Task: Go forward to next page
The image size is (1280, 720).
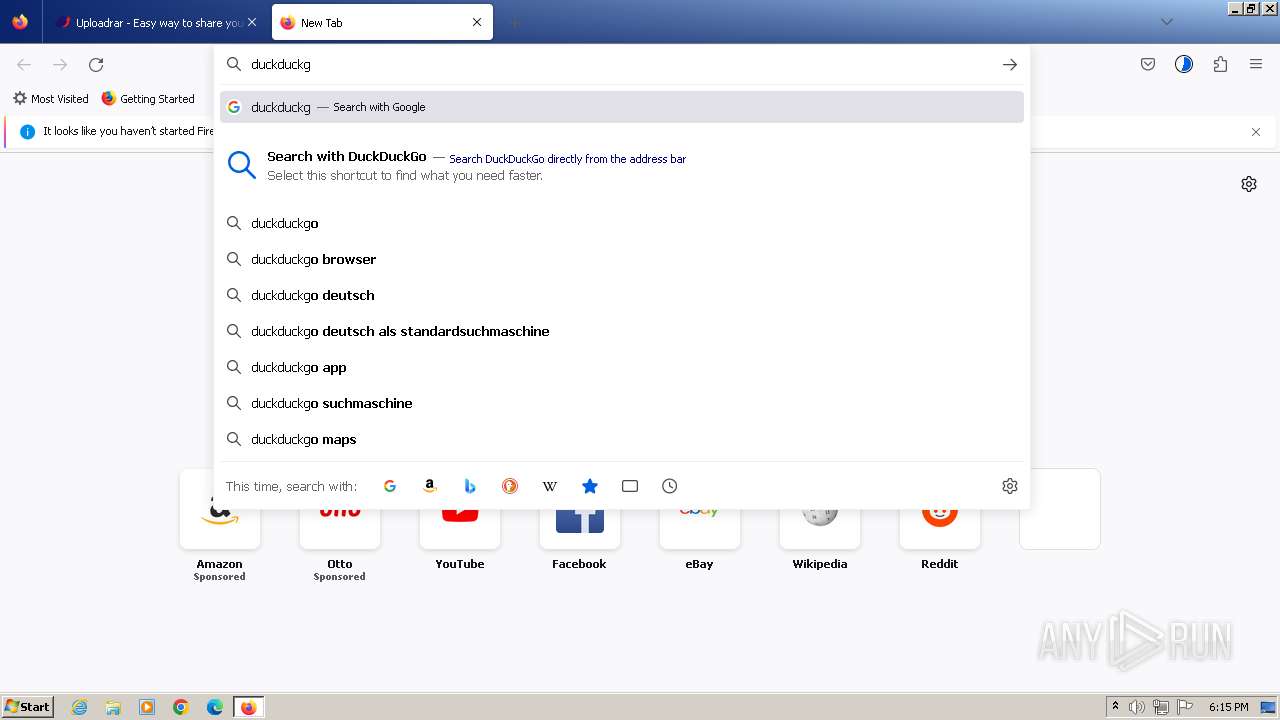Action: (x=60, y=65)
